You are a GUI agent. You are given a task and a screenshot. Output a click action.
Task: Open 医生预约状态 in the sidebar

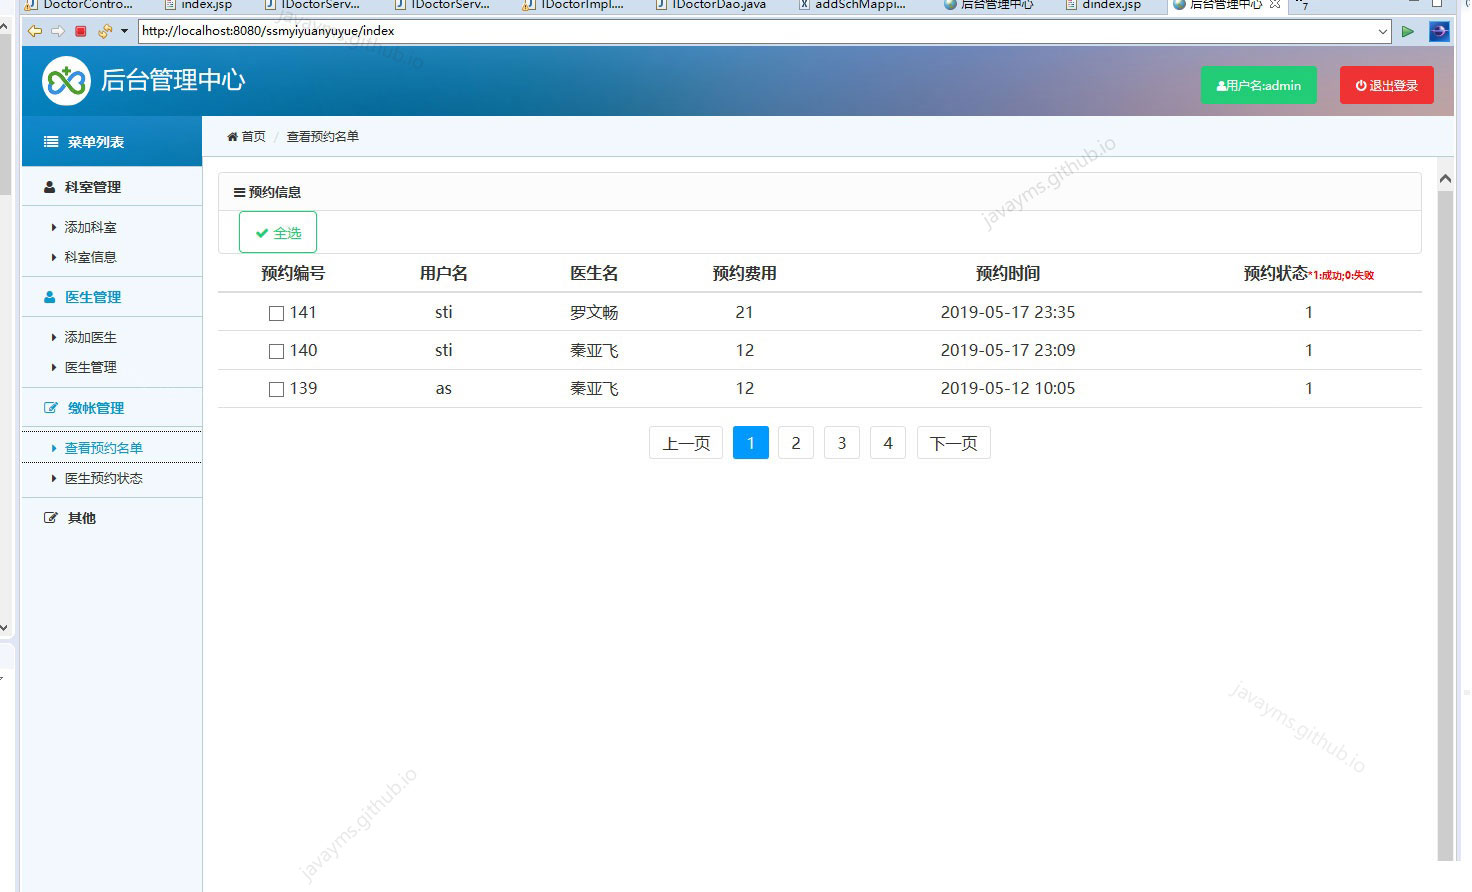click(103, 478)
